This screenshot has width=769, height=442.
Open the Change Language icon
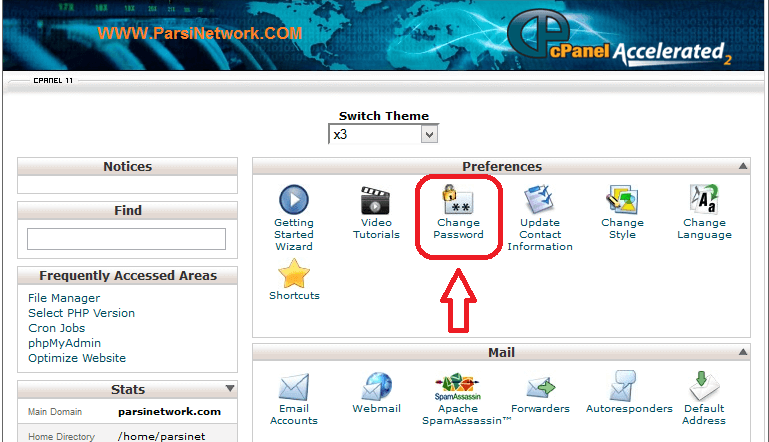tap(704, 200)
